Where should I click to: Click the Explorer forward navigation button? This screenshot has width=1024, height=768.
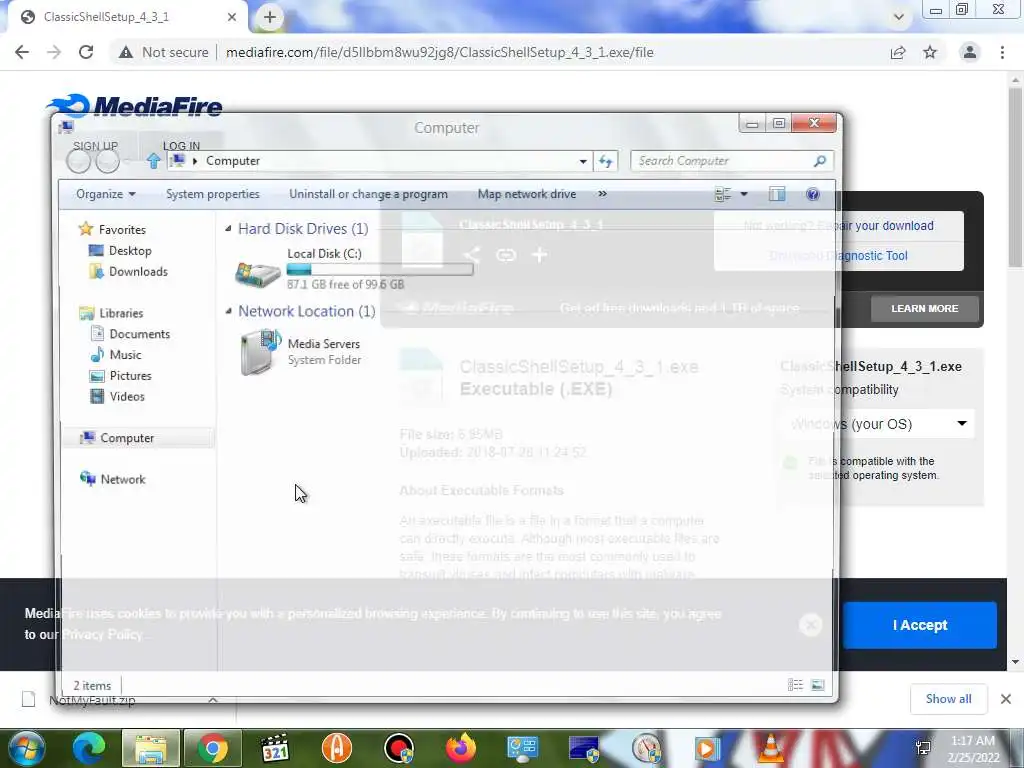(108, 161)
